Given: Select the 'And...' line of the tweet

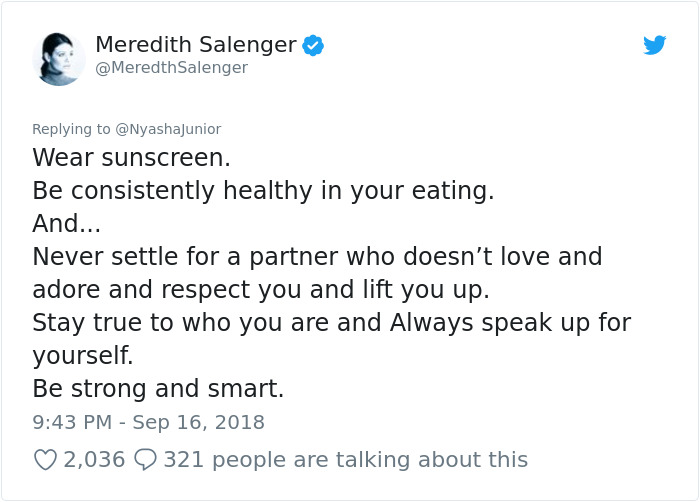Looking at the screenshot, I should pyautogui.click(x=67, y=223).
